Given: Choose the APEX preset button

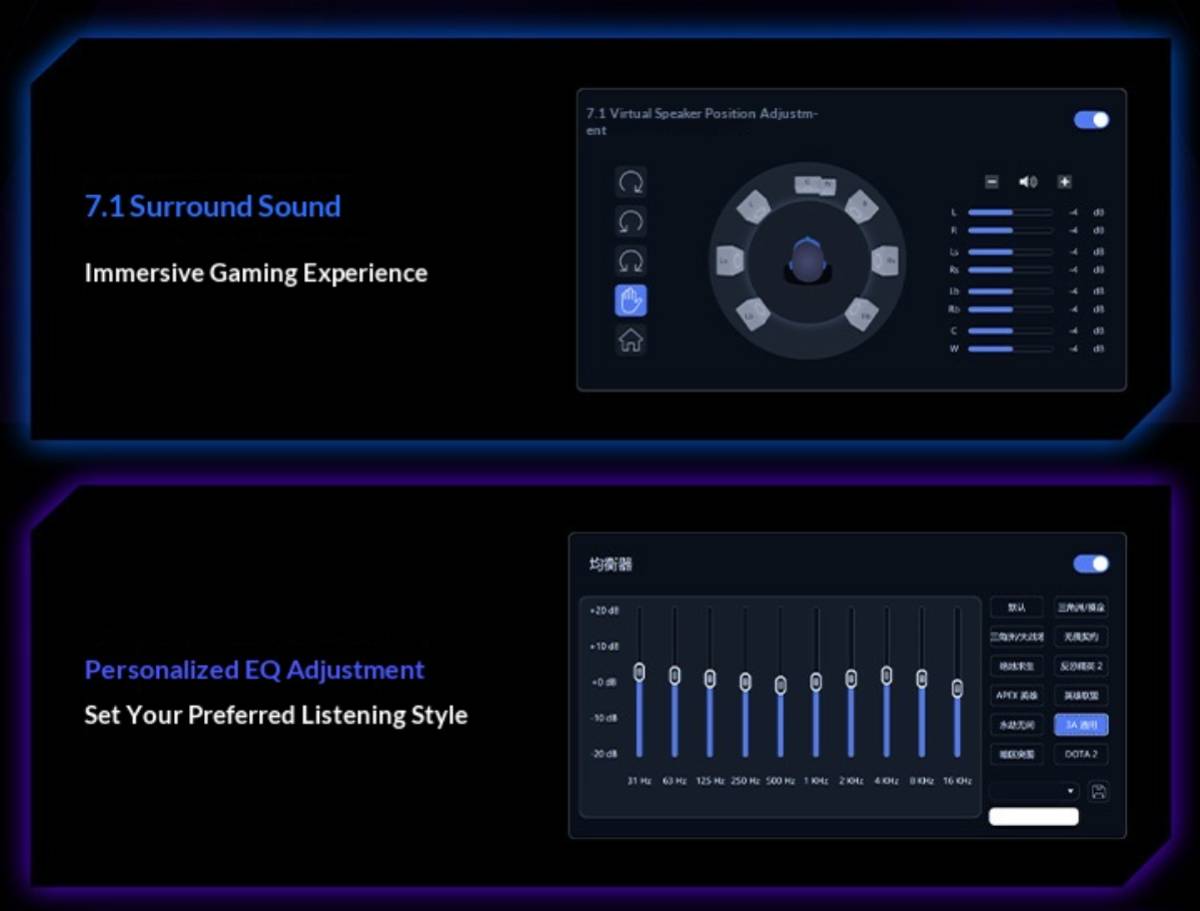Looking at the screenshot, I should (x=1017, y=695).
